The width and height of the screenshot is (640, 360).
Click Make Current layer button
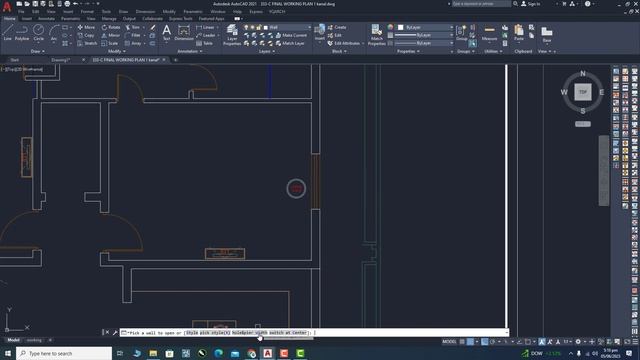tap(291, 36)
